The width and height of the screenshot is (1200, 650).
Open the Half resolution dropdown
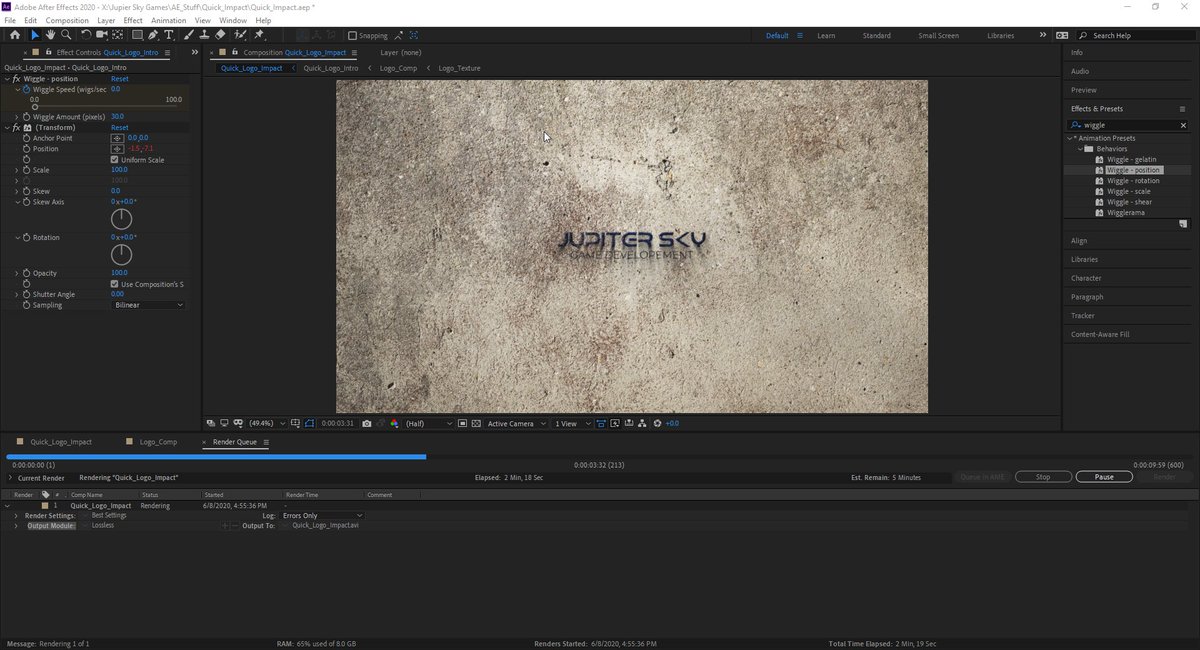tap(425, 423)
